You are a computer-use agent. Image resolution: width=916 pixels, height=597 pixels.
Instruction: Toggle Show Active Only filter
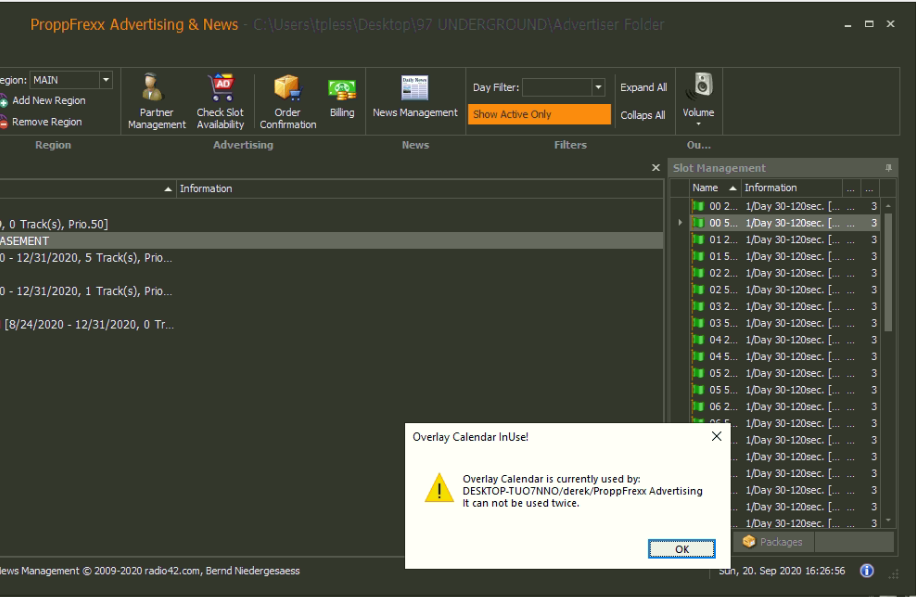click(x=539, y=114)
